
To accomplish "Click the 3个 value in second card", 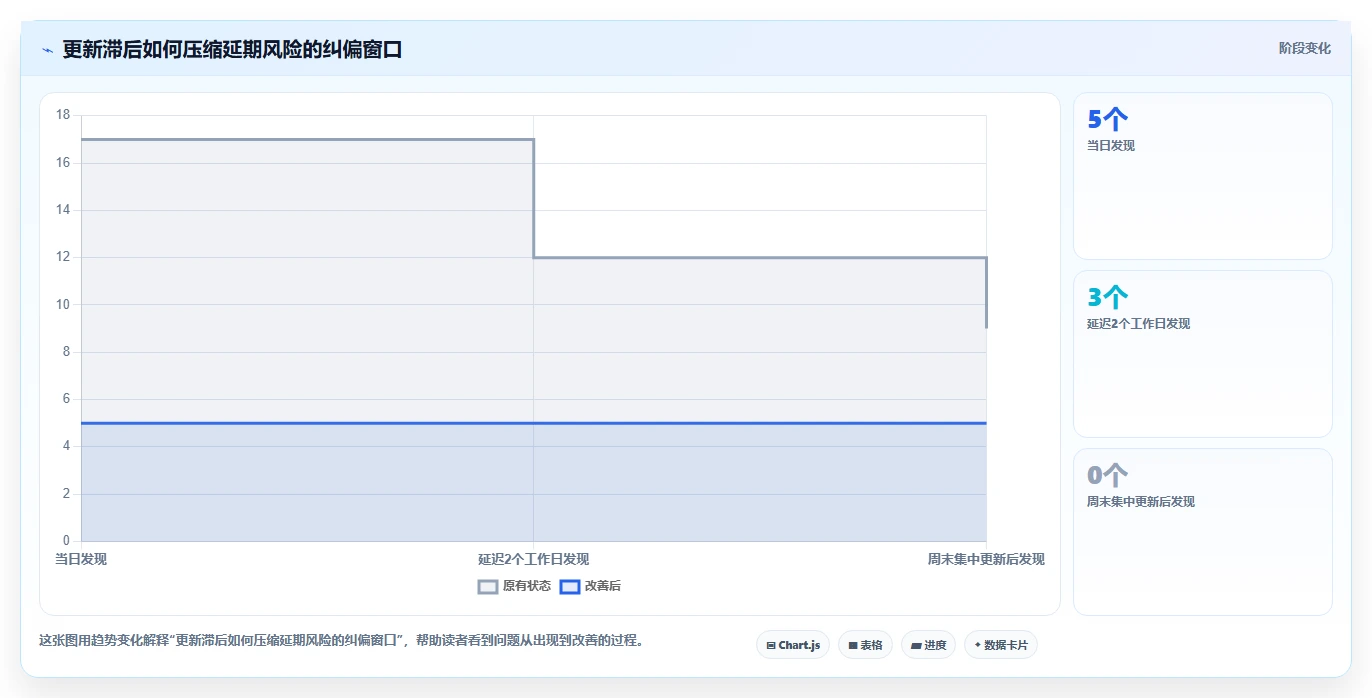I will (1107, 298).
